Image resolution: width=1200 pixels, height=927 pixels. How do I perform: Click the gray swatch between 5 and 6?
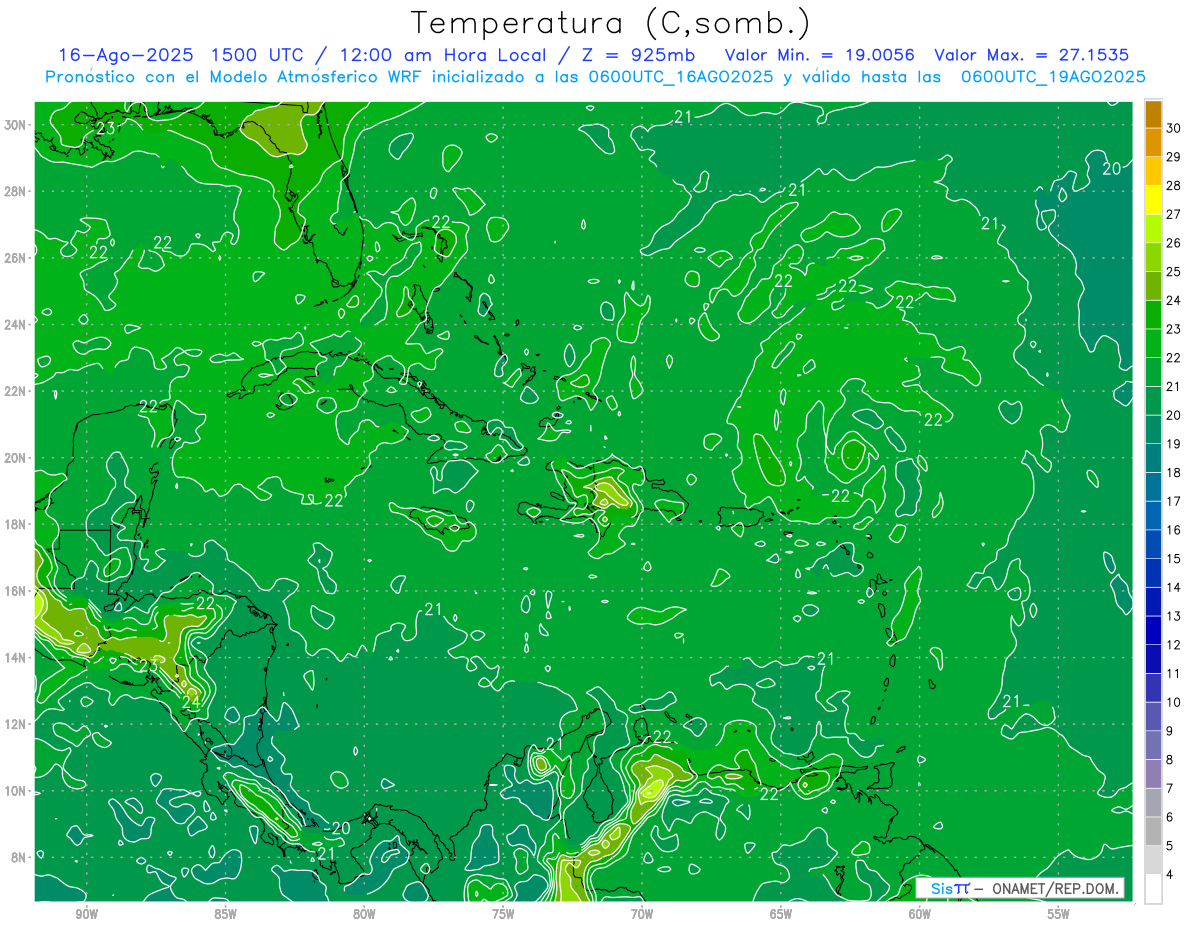[x=1153, y=832]
